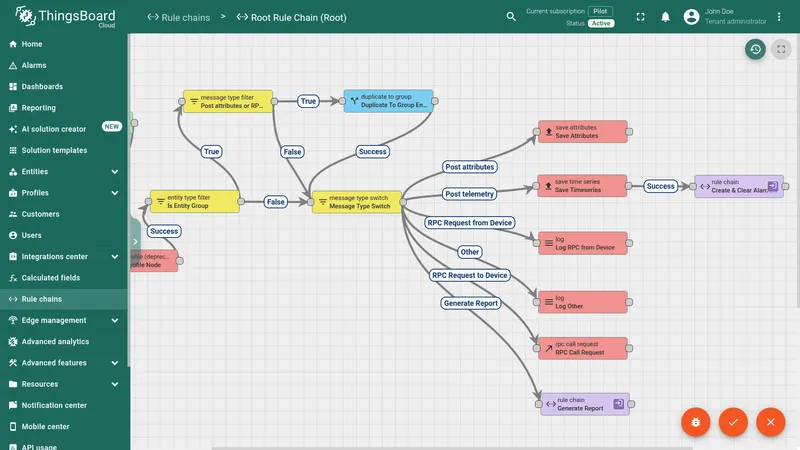The width and height of the screenshot is (800, 450).
Task: Click the False label after Is Entity Group
Action: click(276, 202)
